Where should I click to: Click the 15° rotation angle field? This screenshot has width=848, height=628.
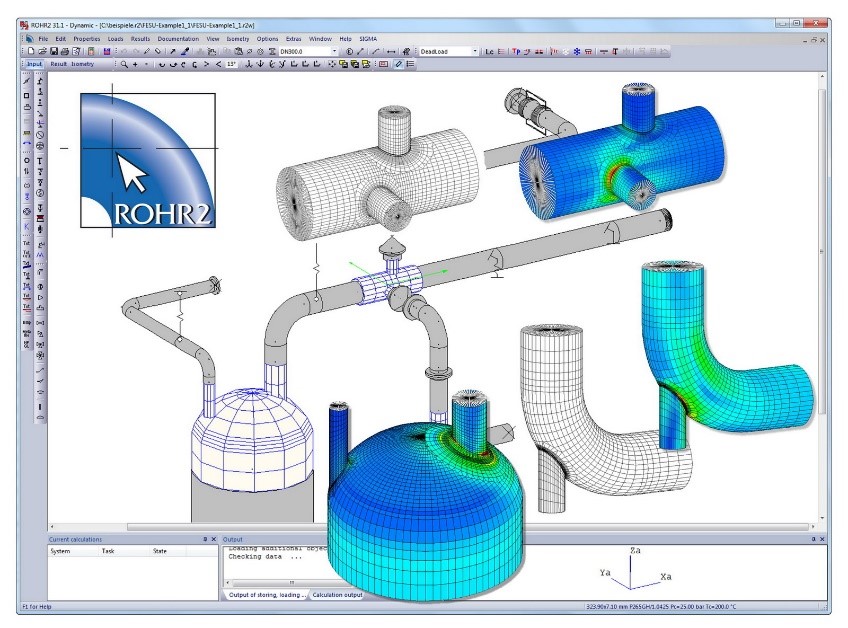231,64
